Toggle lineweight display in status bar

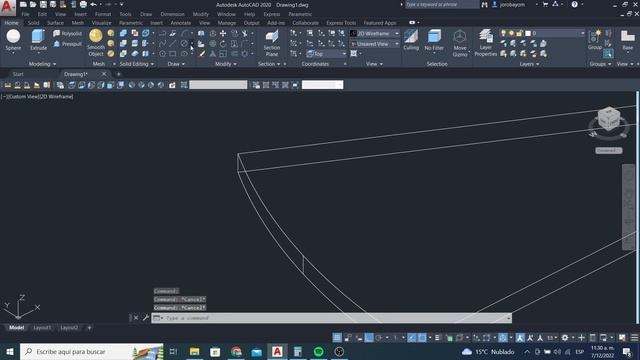pos(438,338)
